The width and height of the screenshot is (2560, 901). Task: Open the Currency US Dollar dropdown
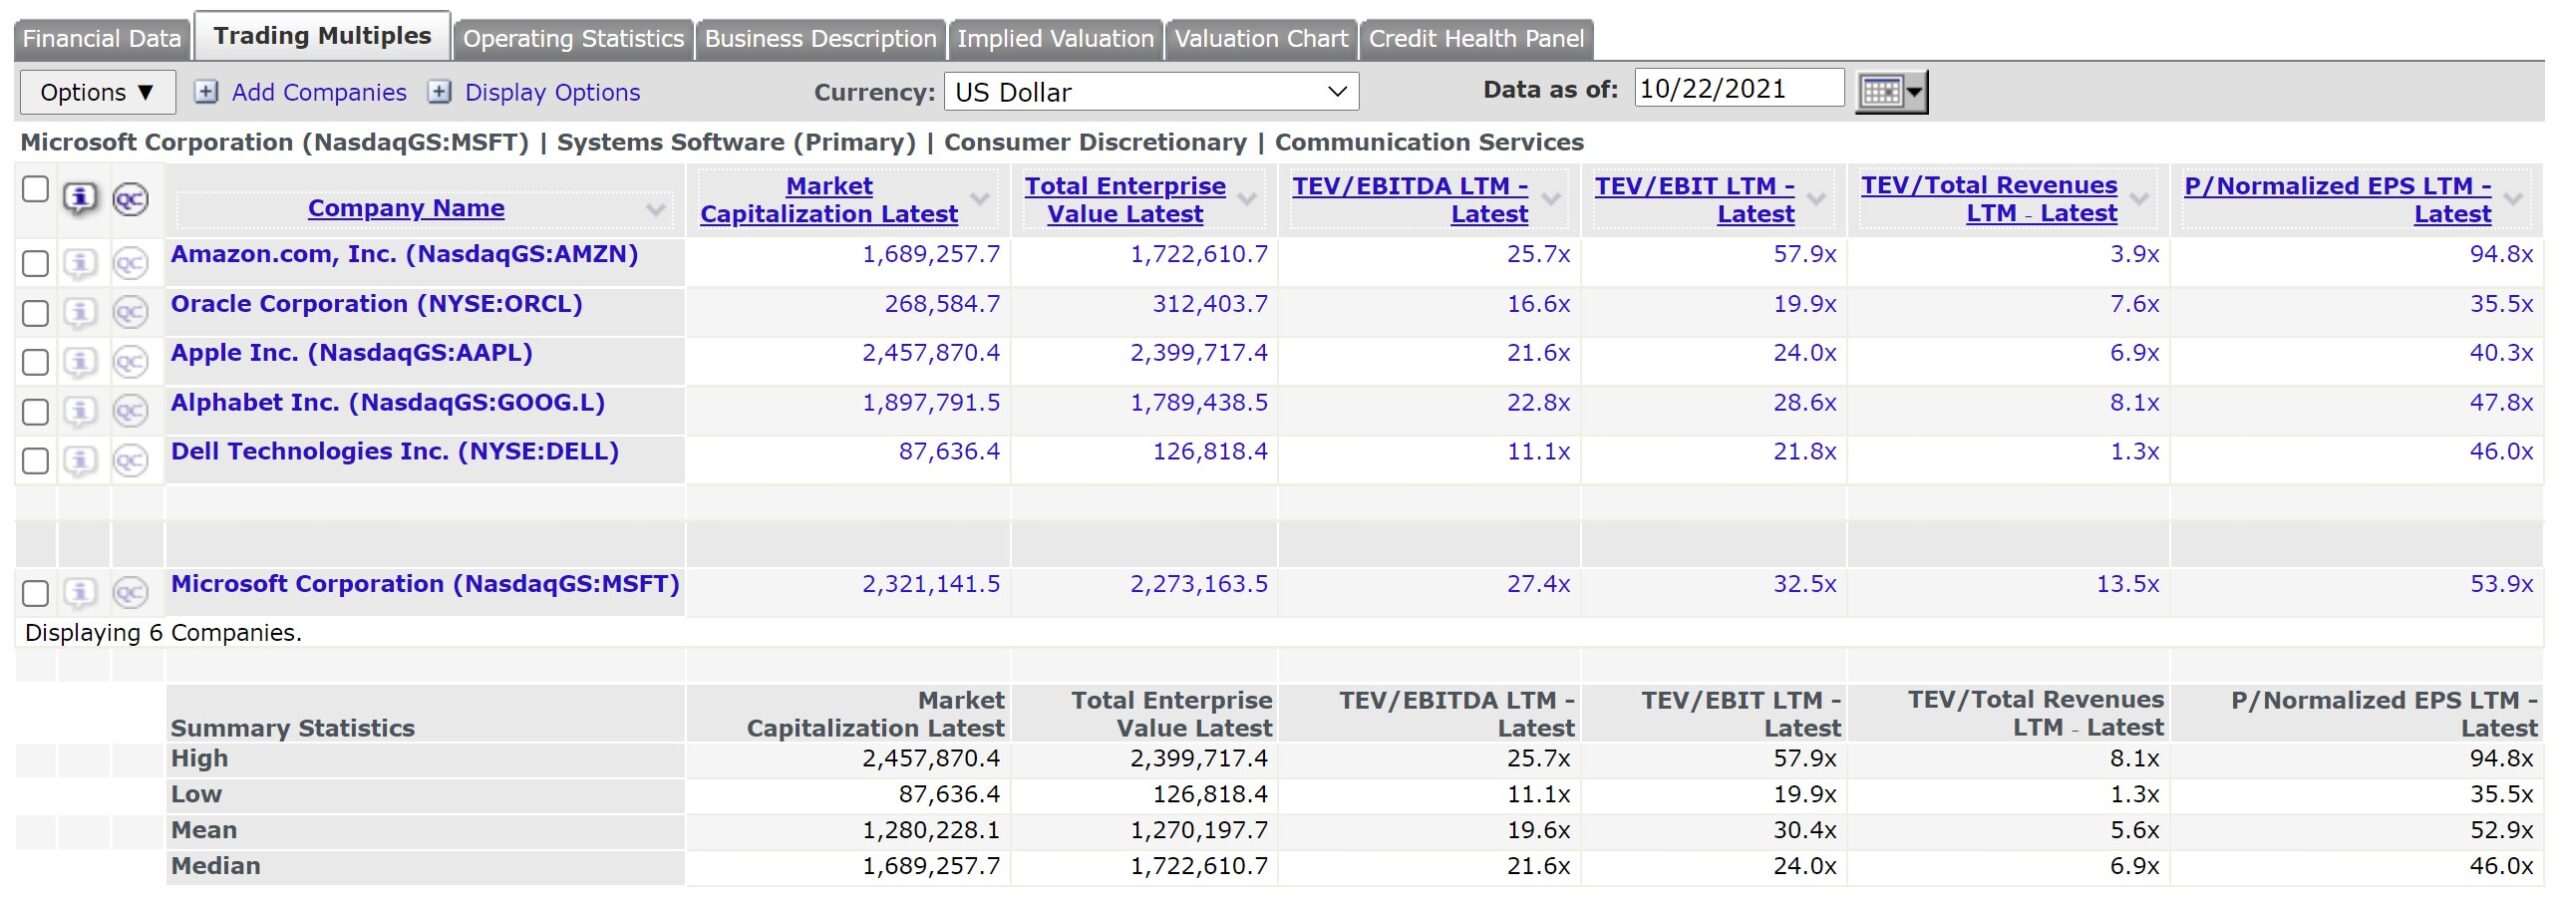coord(1151,92)
